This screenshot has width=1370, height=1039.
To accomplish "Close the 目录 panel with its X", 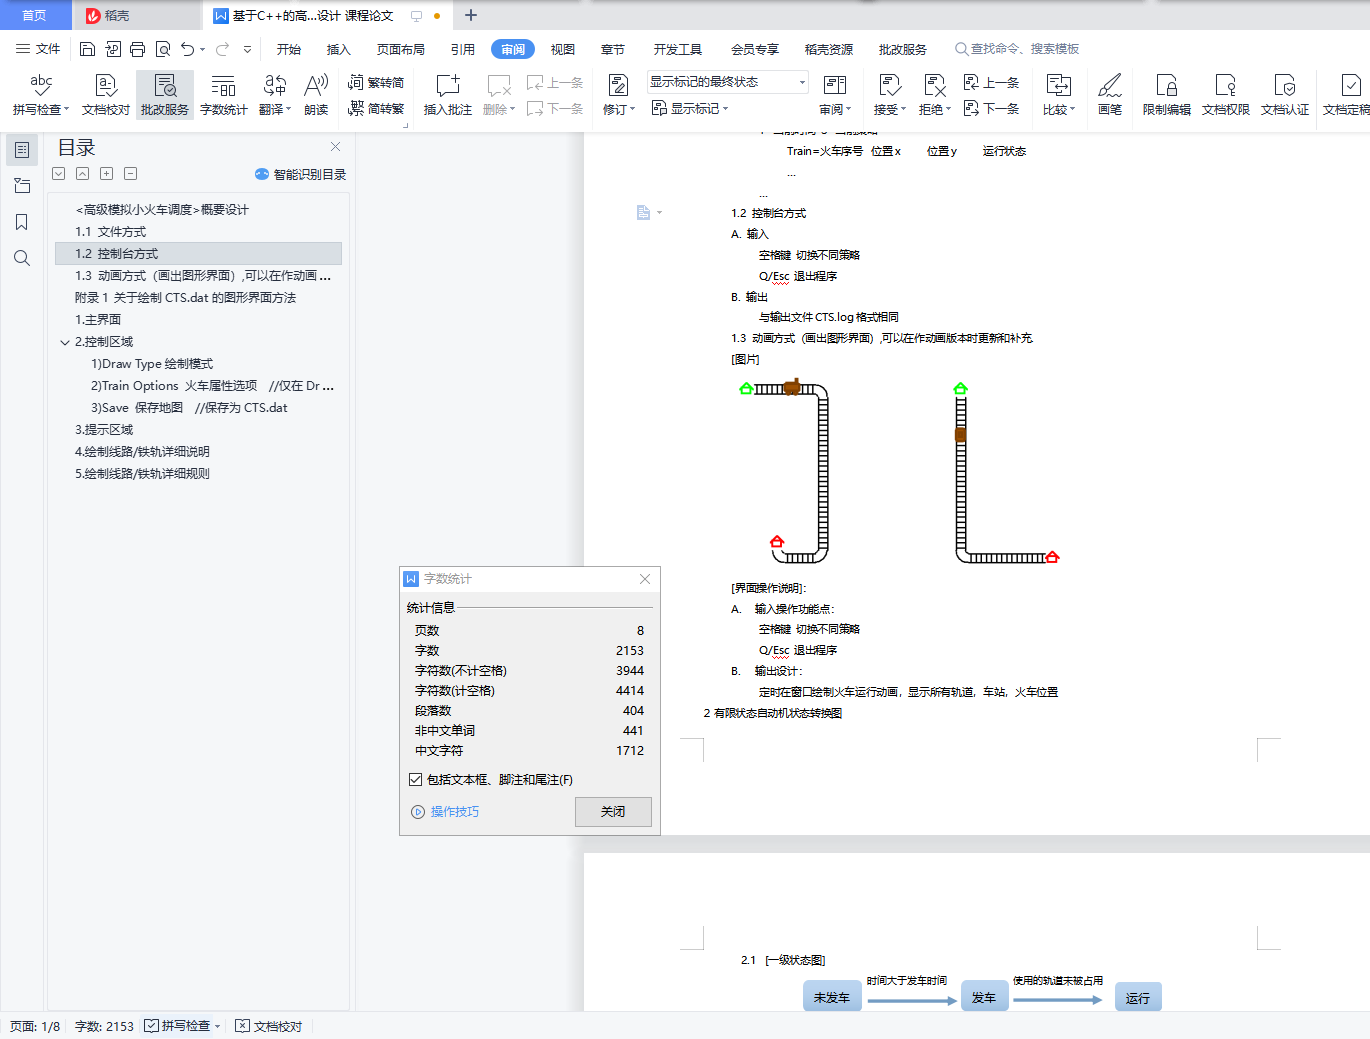I will 336,147.
